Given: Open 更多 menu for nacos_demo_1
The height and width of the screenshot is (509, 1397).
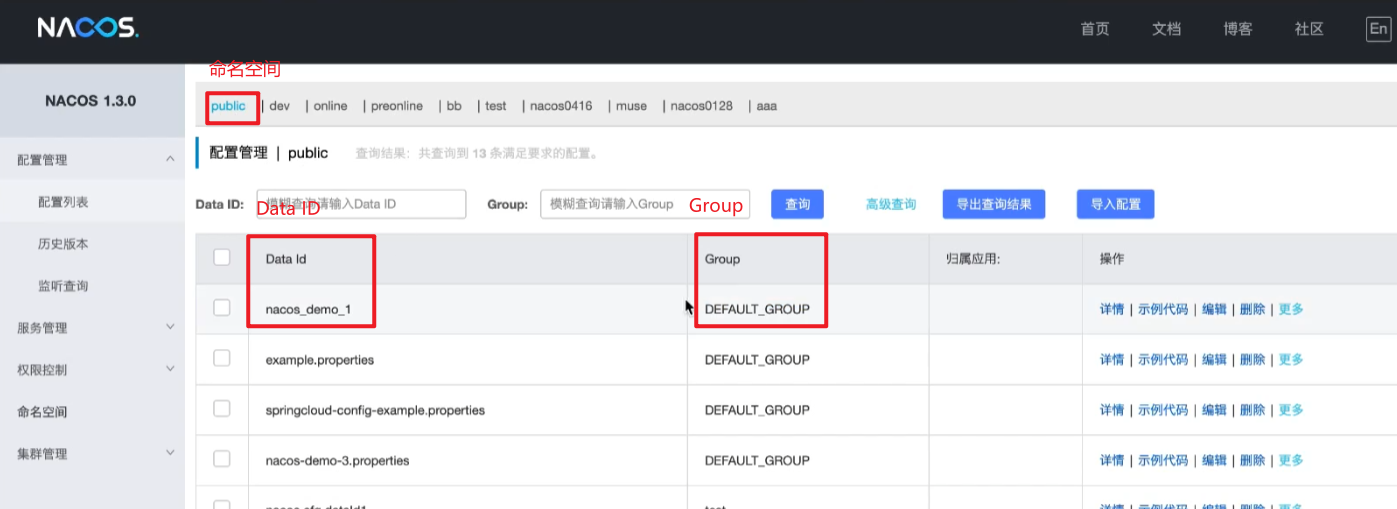Looking at the screenshot, I should point(1291,309).
